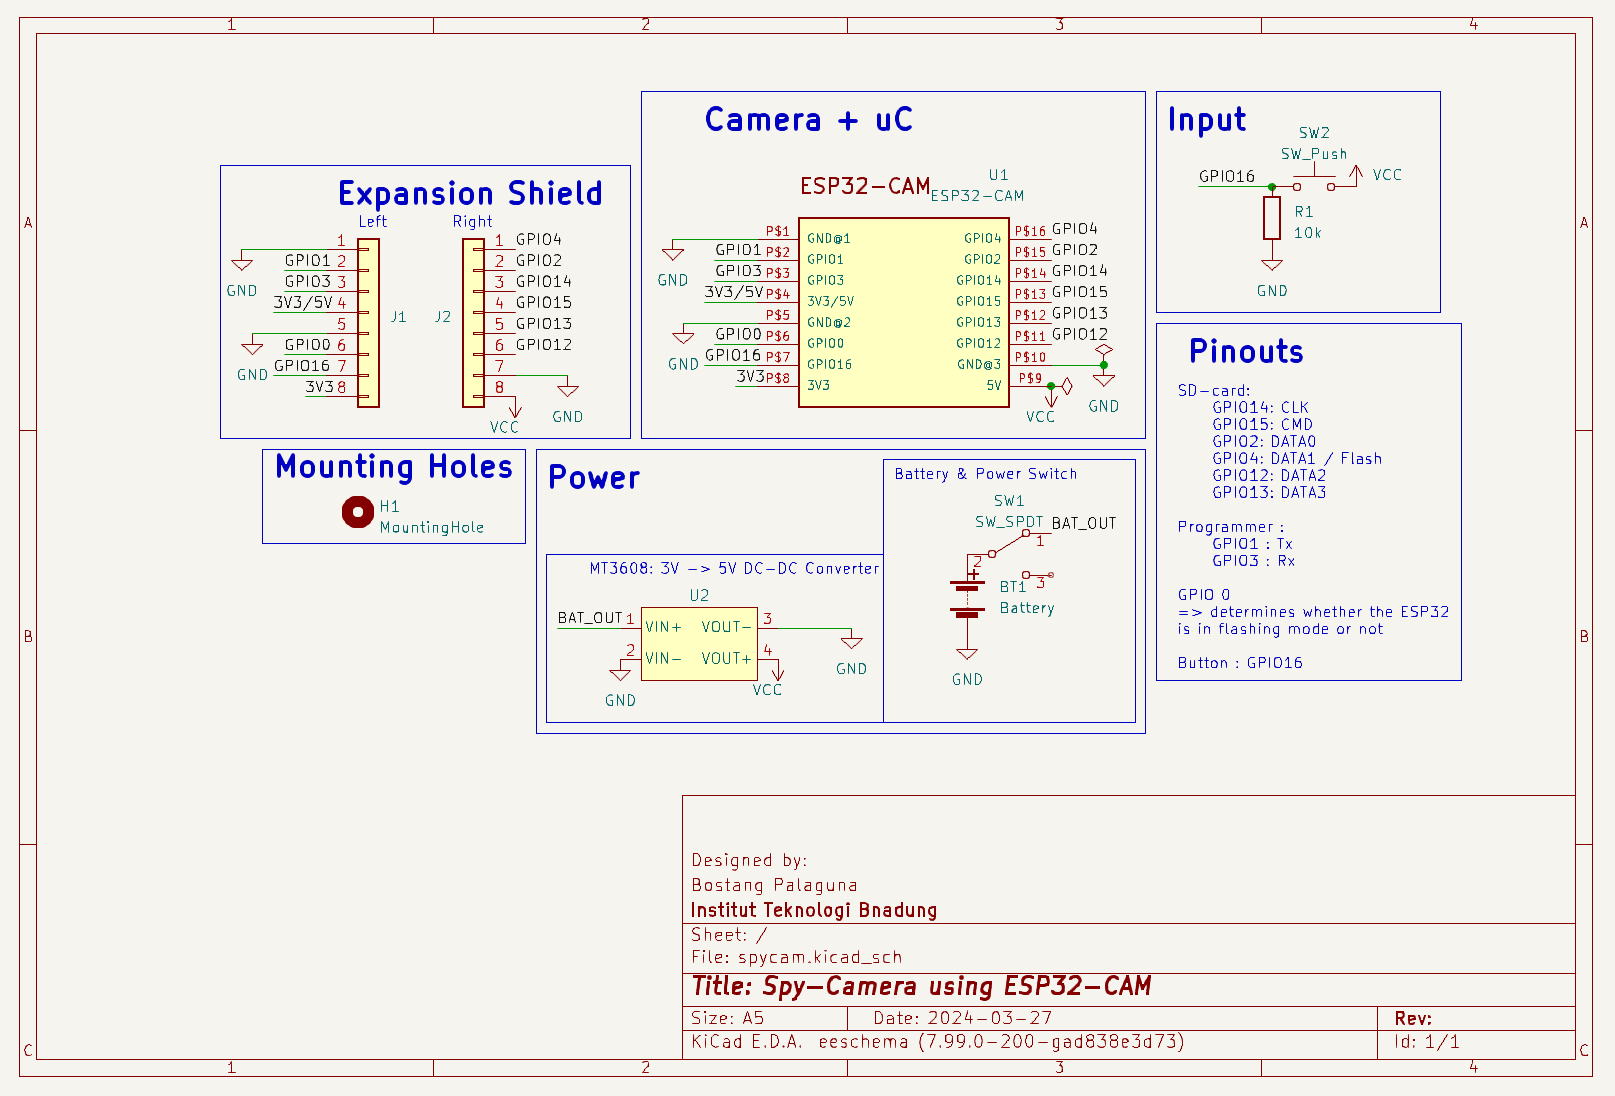Click the 'Title: Spy-Camera using ESP32-CAM' field
Screen dimensions: 1615x1096
921,987
